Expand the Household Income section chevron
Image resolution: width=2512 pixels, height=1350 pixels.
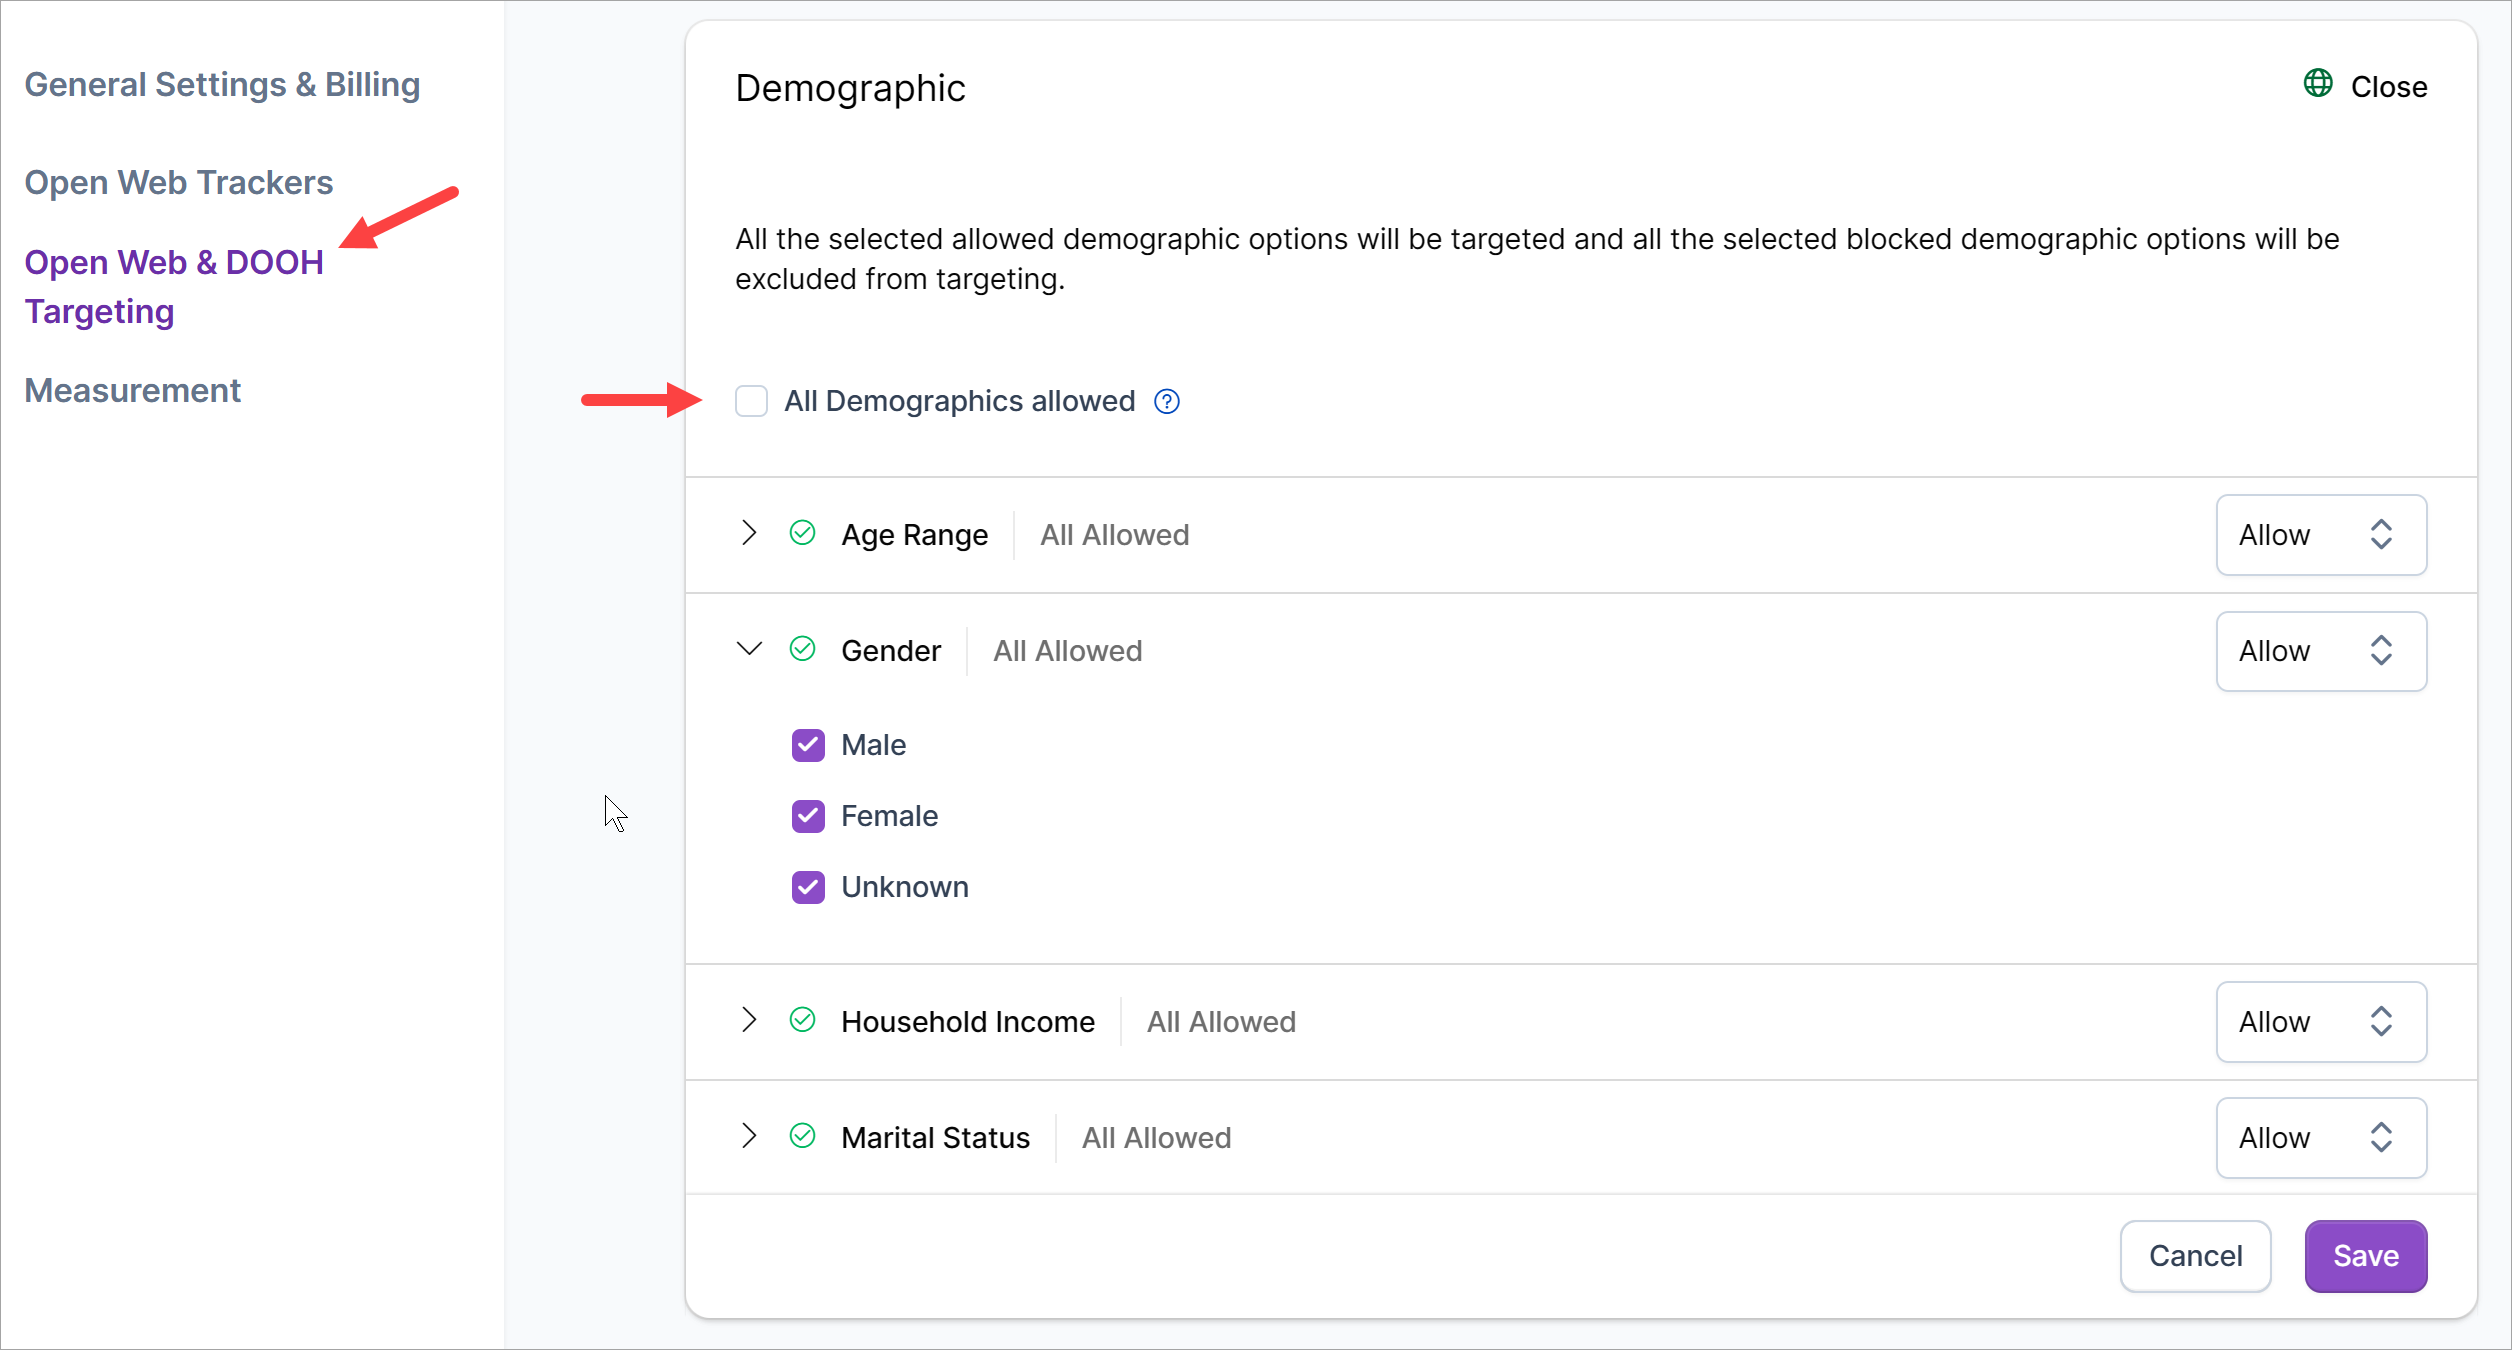[749, 1020]
